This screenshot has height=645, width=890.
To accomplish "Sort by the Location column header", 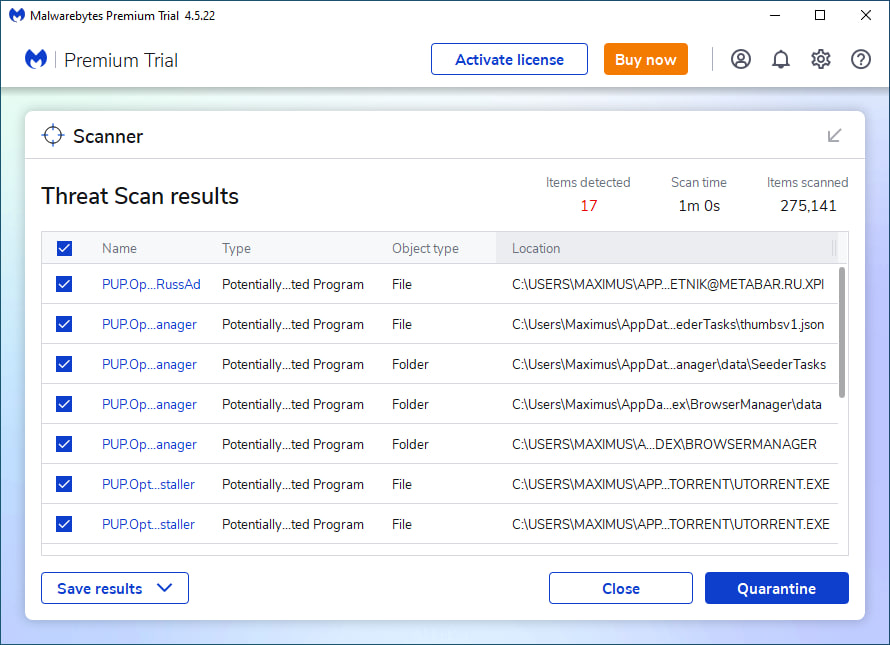I will point(536,248).
